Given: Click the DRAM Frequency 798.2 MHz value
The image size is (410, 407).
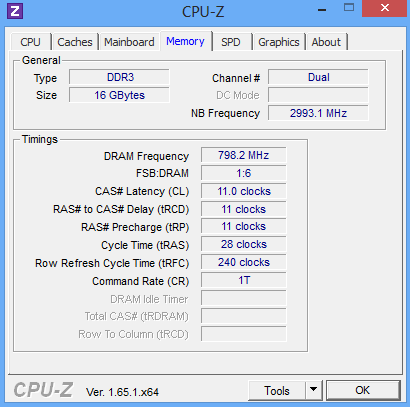Looking at the screenshot, I should 244,155.
